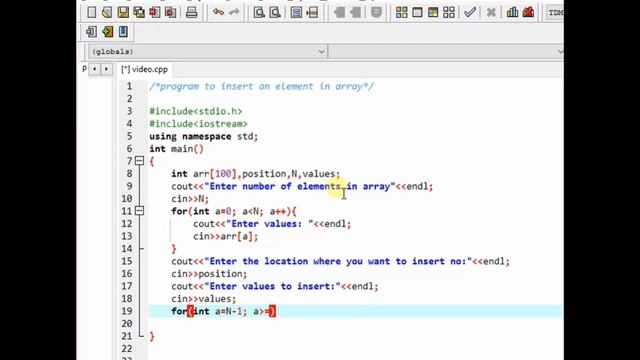The image size is (640, 360).
Task: Click the Toggle bookmarks green arrow icon
Action: click(107, 31)
